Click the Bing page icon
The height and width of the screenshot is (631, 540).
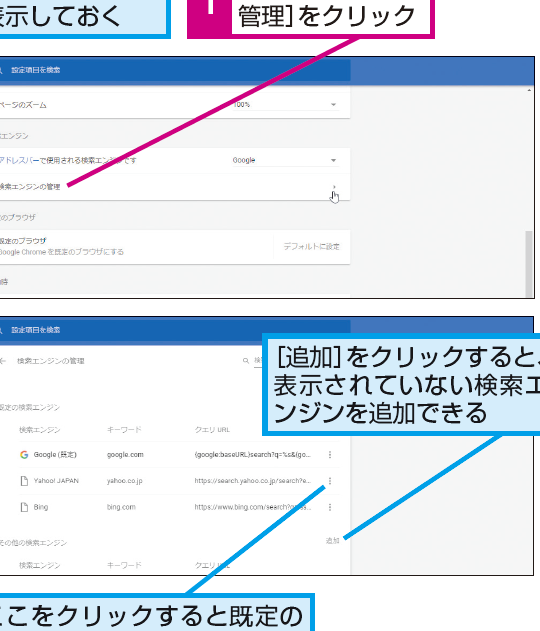click(x=24, y=507)
